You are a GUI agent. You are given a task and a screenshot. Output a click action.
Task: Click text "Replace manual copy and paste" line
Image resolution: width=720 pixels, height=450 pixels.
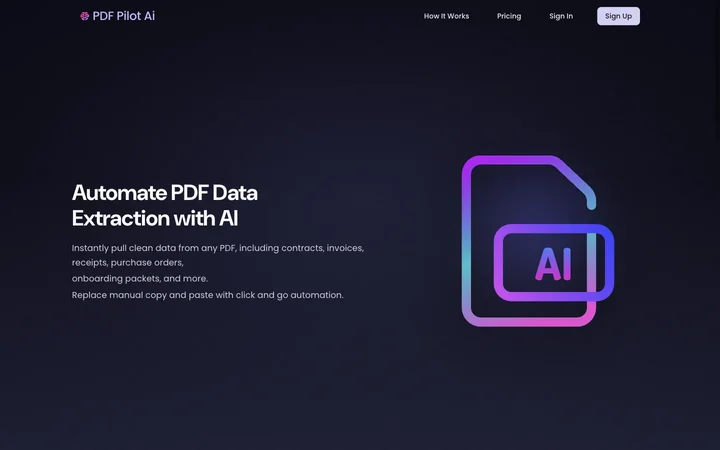[208, 295]
